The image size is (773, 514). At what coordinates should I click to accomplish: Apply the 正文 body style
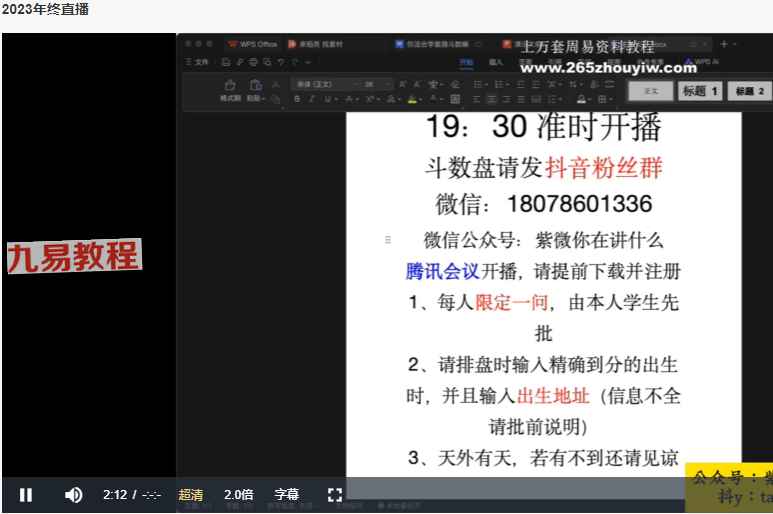[651, 91]
